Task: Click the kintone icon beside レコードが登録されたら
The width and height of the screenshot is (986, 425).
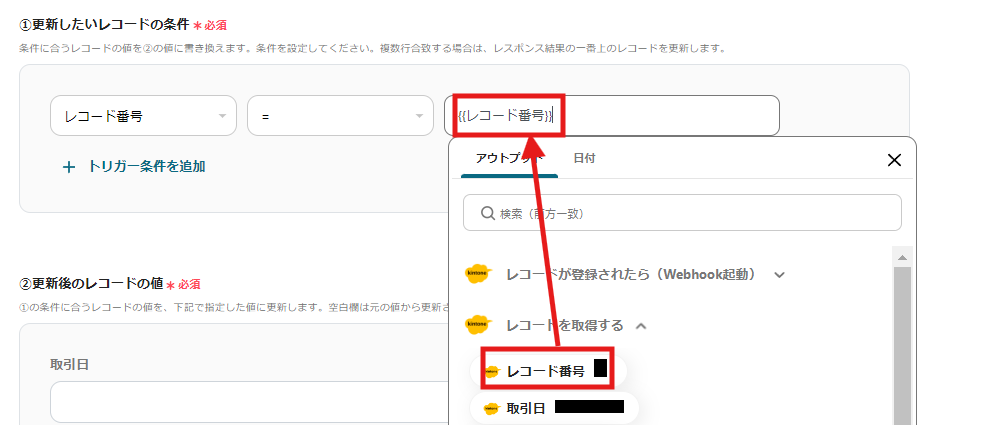Action: pos(477,274)
